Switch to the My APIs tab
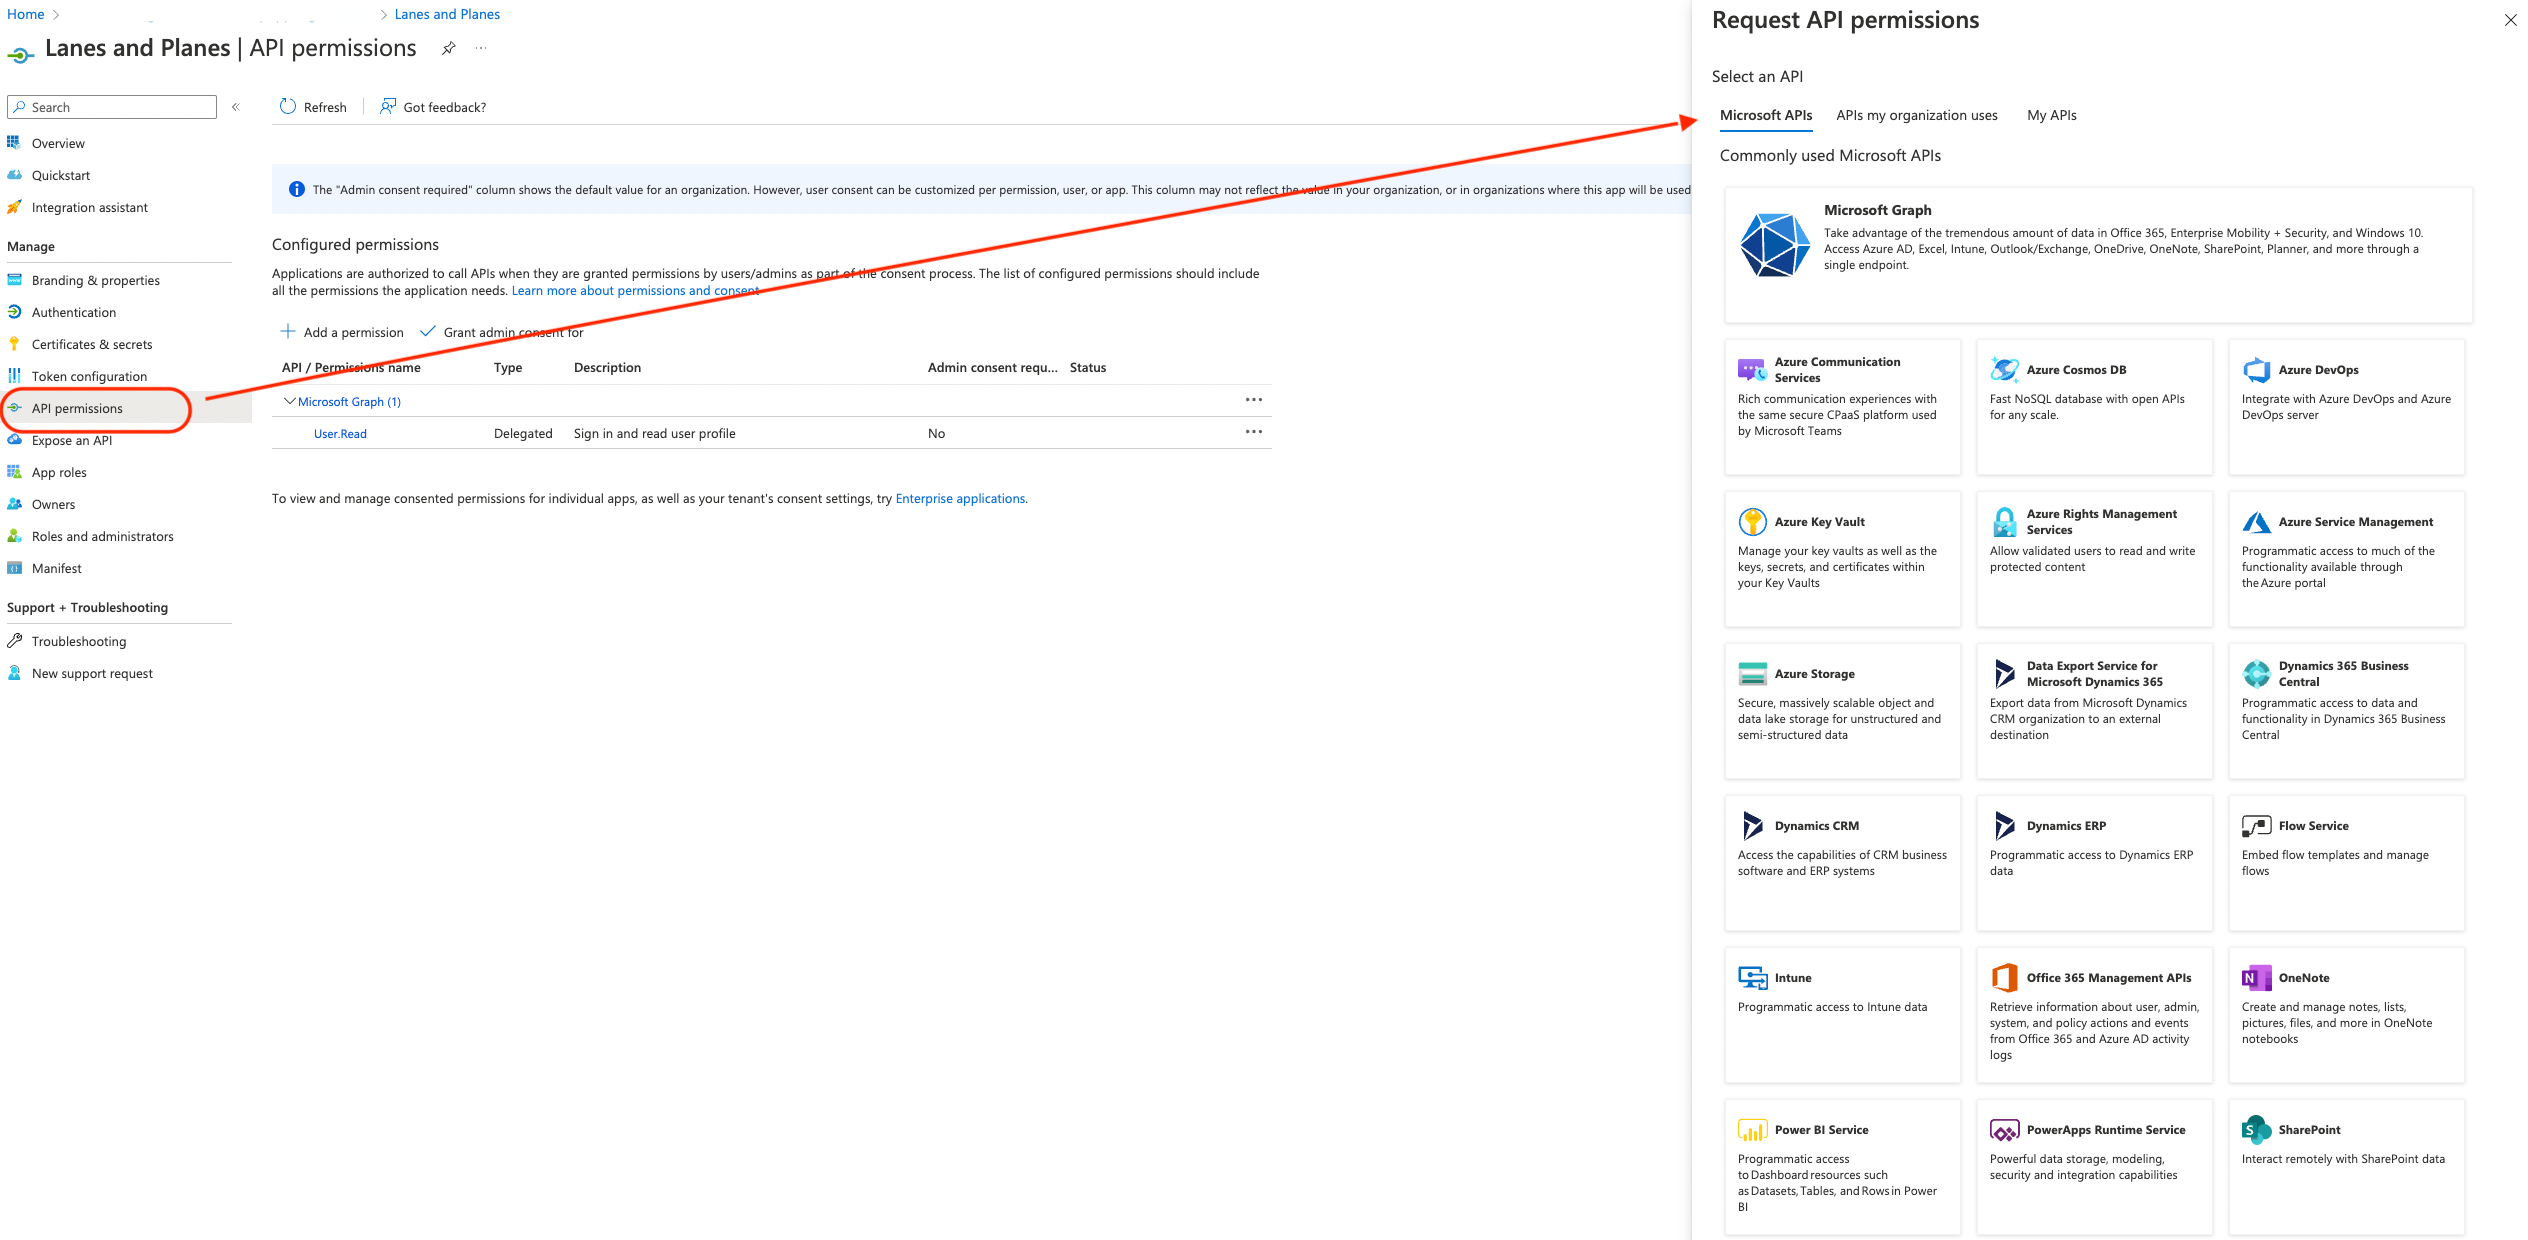The height and width of the screenshot is (1240, 2528). coord(2052,115)
